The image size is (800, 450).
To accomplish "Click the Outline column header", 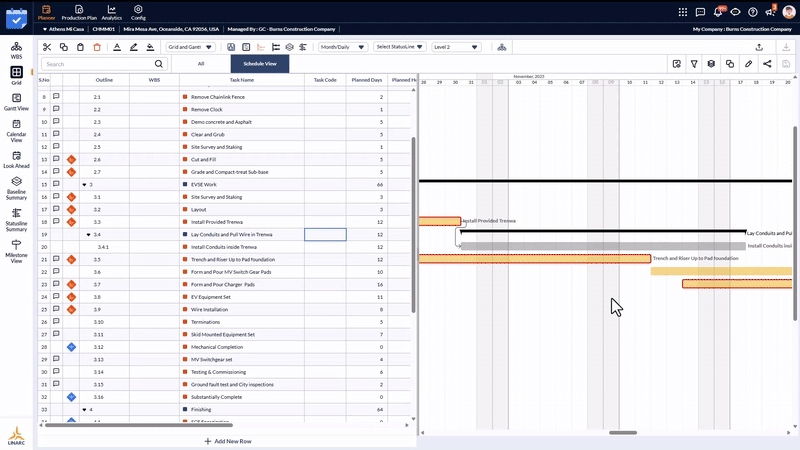I will pos(104,80).
